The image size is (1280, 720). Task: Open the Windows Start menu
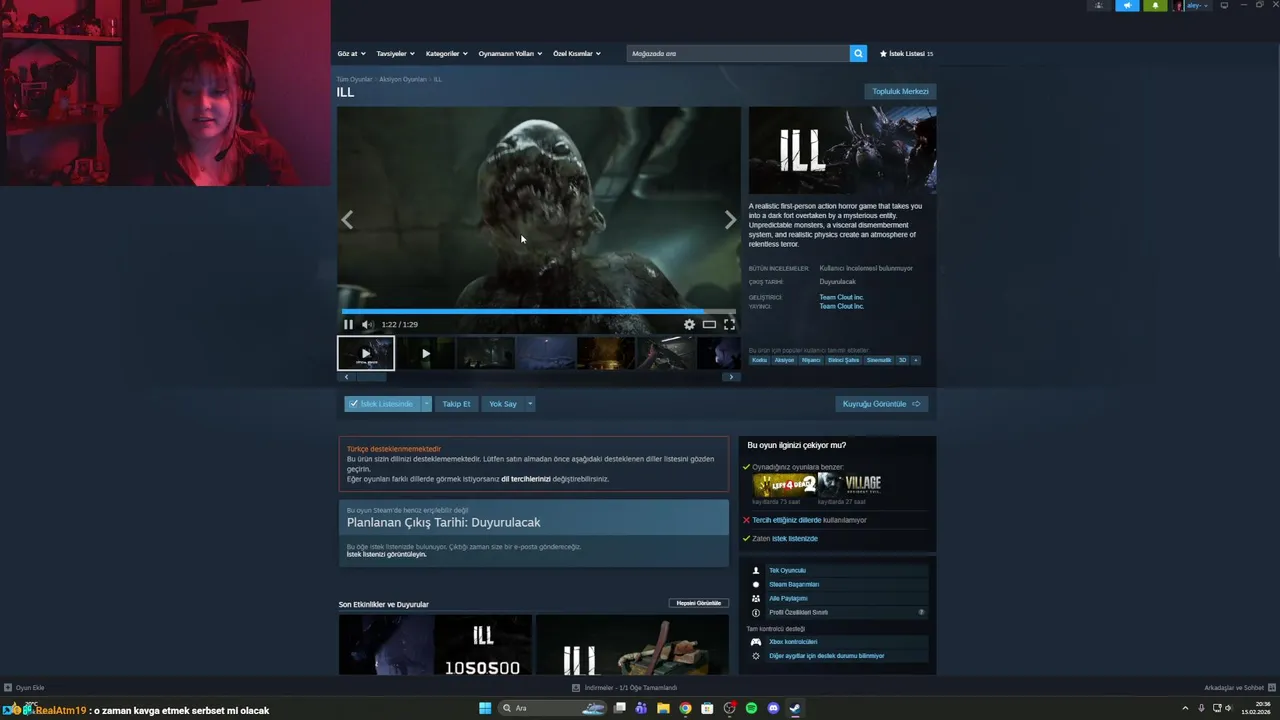(485, 708)
